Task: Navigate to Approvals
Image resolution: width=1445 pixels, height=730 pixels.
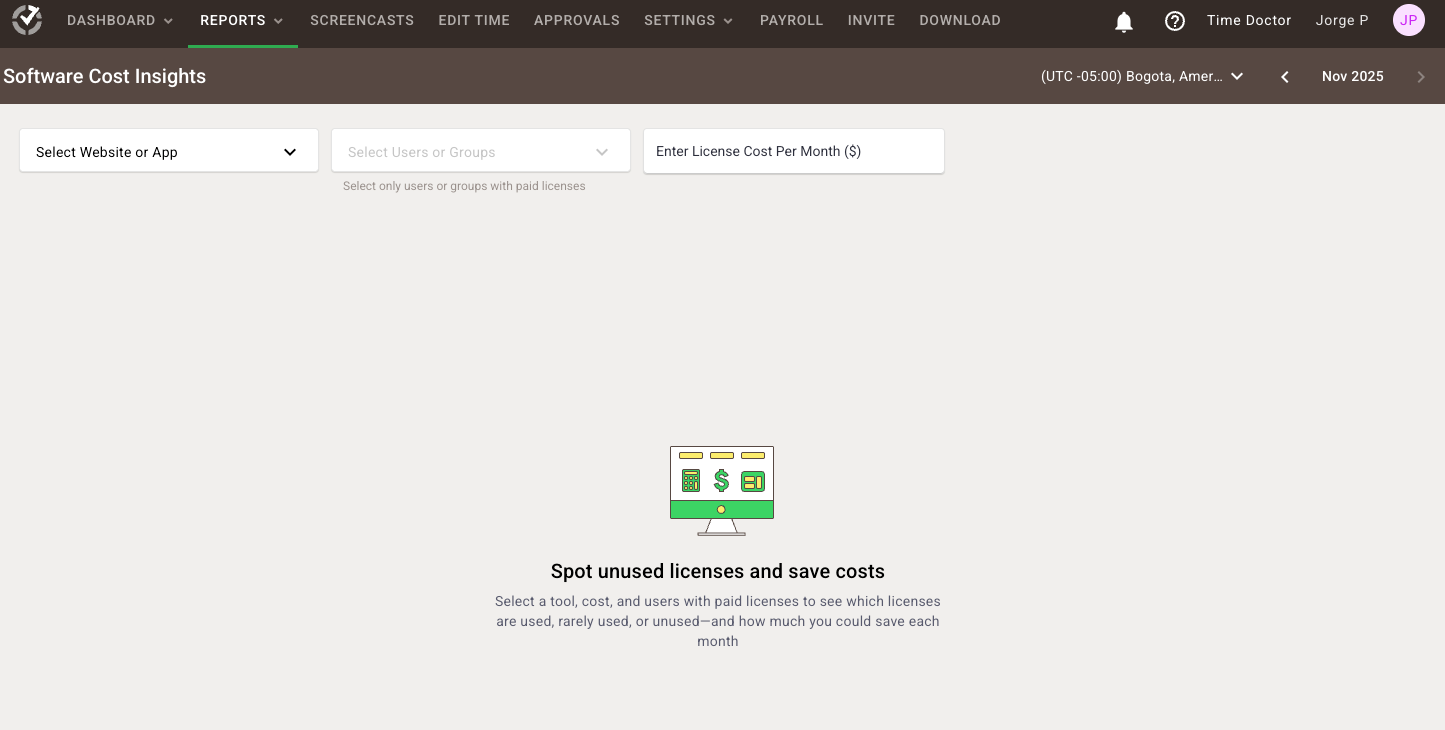Action: click(577, 20)
